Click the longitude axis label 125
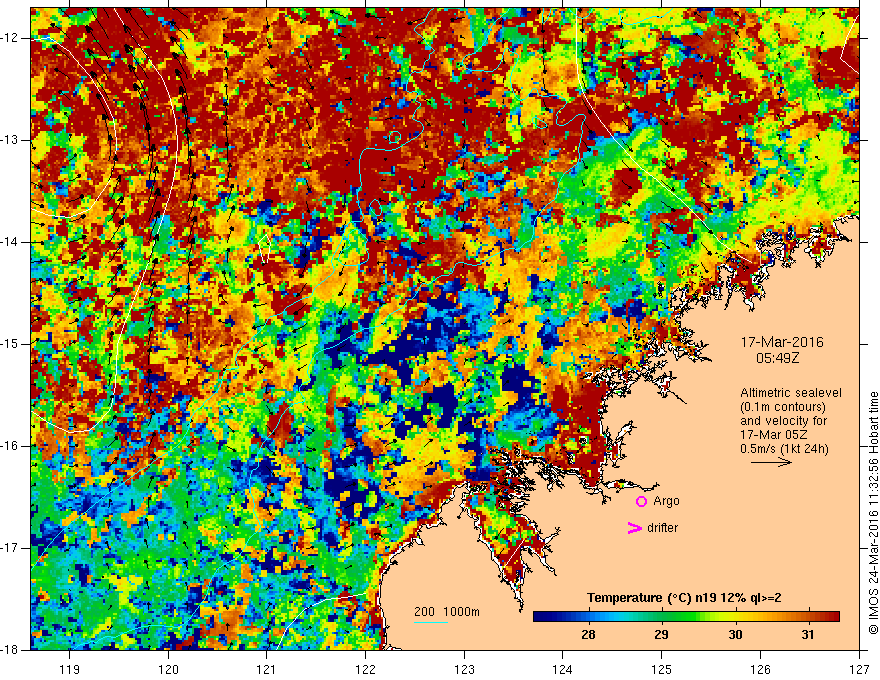The width and height of the screenshot is (880, 680). coord(662,669)
